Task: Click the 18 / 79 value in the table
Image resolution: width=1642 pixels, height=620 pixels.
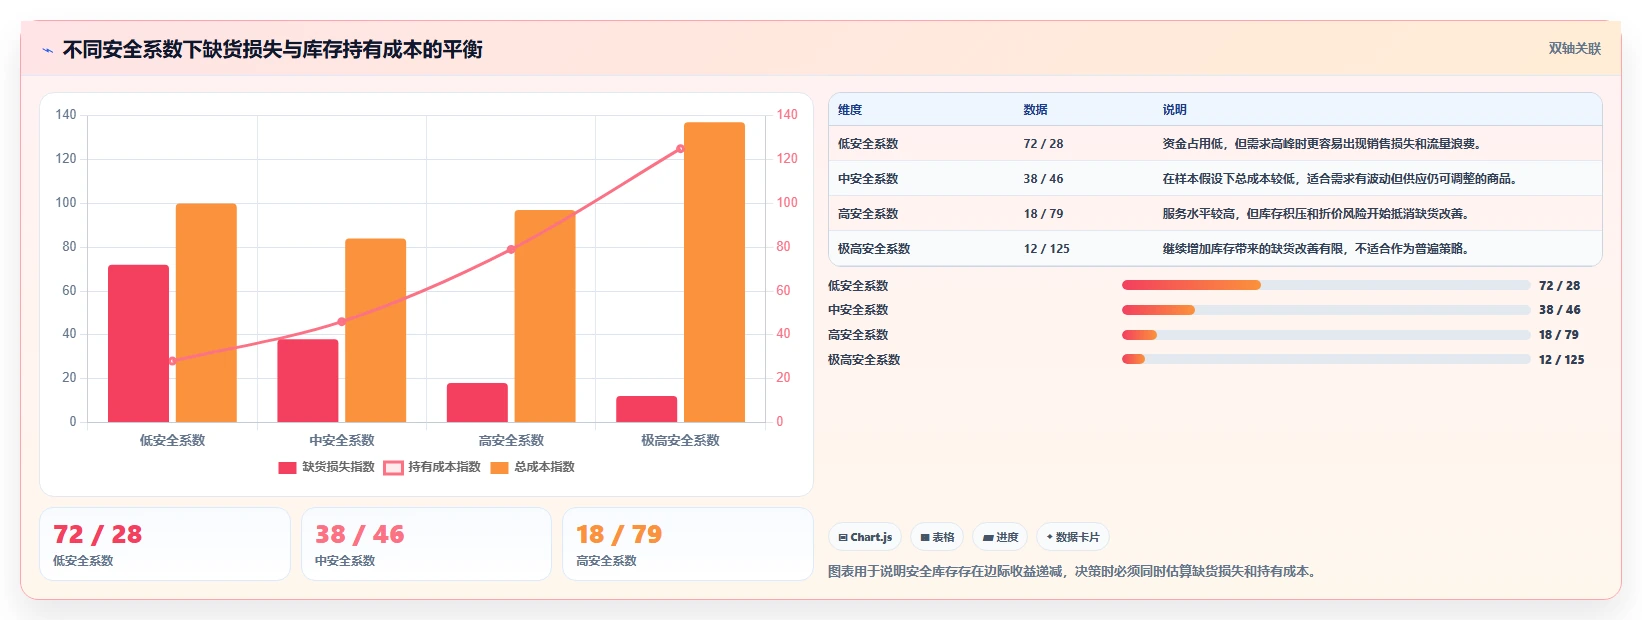Action: (x=1043, y=214)
